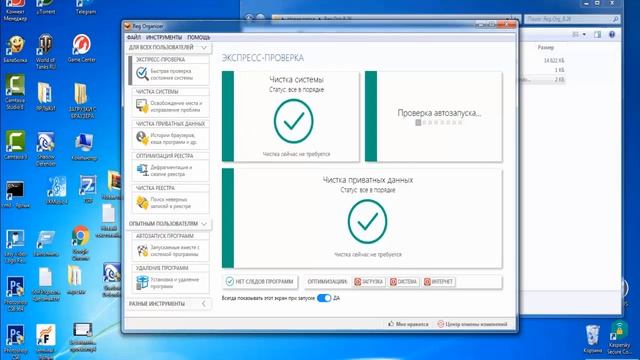Click the Проверка автозапуска progress indicator
Screen dimensions: 640x360
(439, 122)
